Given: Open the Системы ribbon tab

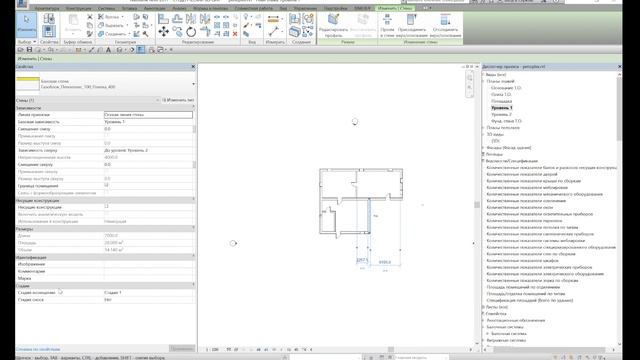Looking at the screenshot, I should pyautogui.click(x=106, y=8).
